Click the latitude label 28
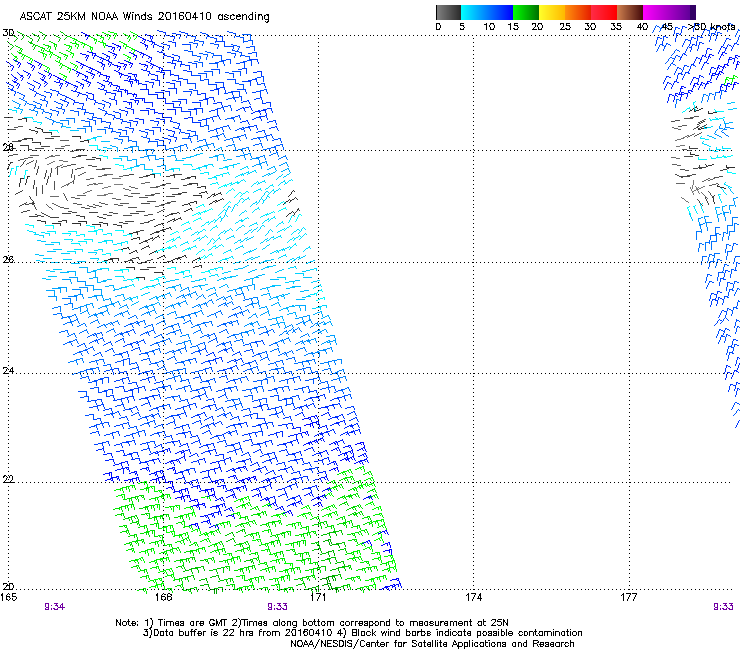 click(8, 148)
